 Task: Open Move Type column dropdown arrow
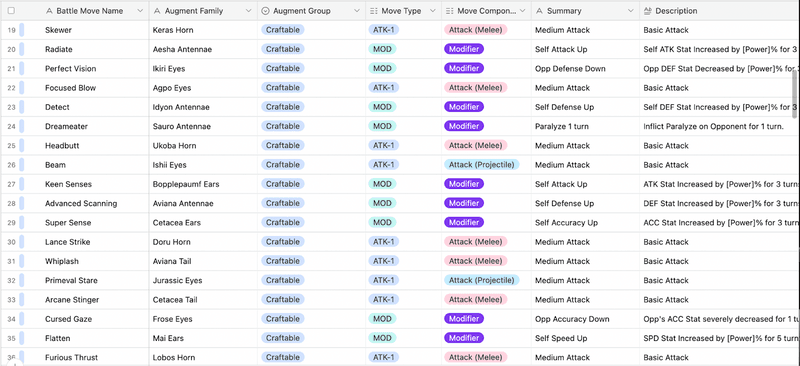coord(433,11)
